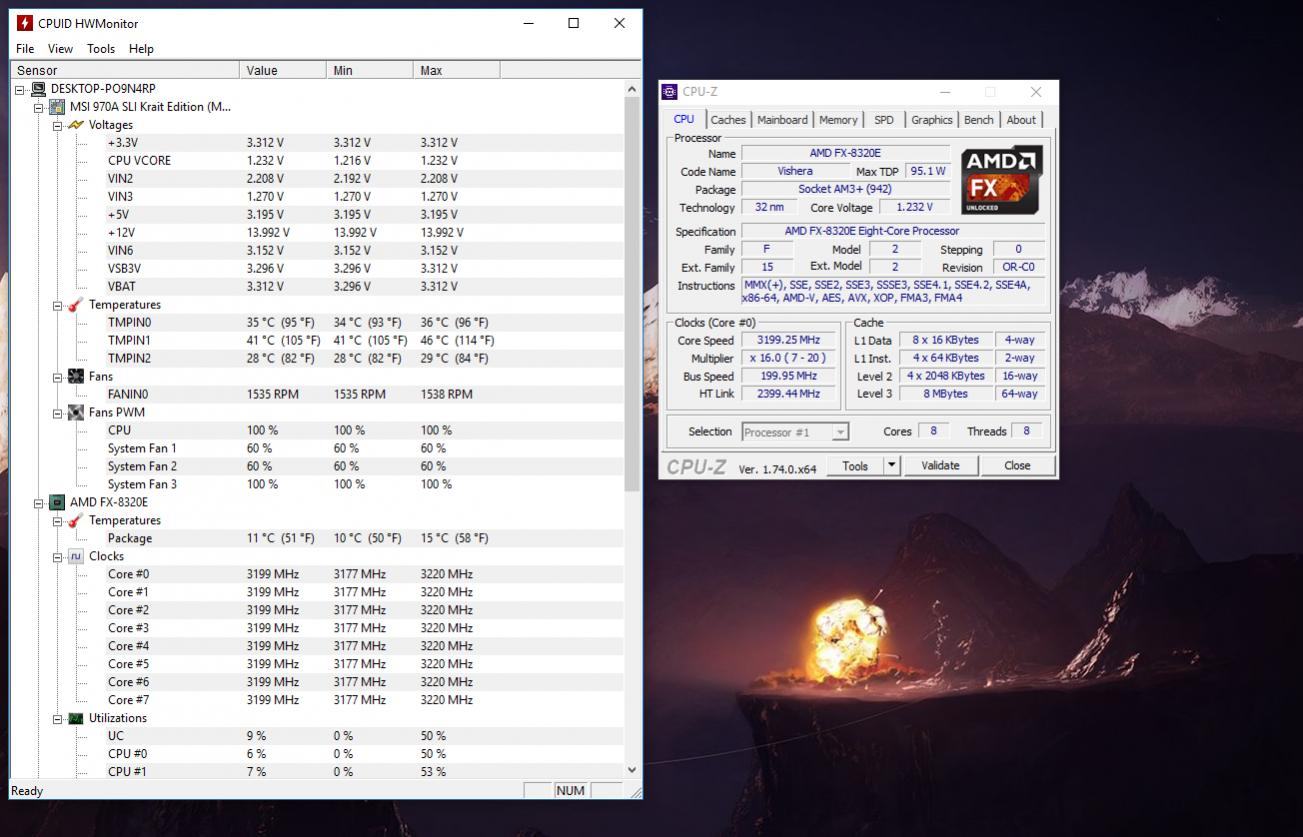Screen dimensions: 1303x837
Task: Click the CPU Temperatures thermometer icon
Action: 76,521
